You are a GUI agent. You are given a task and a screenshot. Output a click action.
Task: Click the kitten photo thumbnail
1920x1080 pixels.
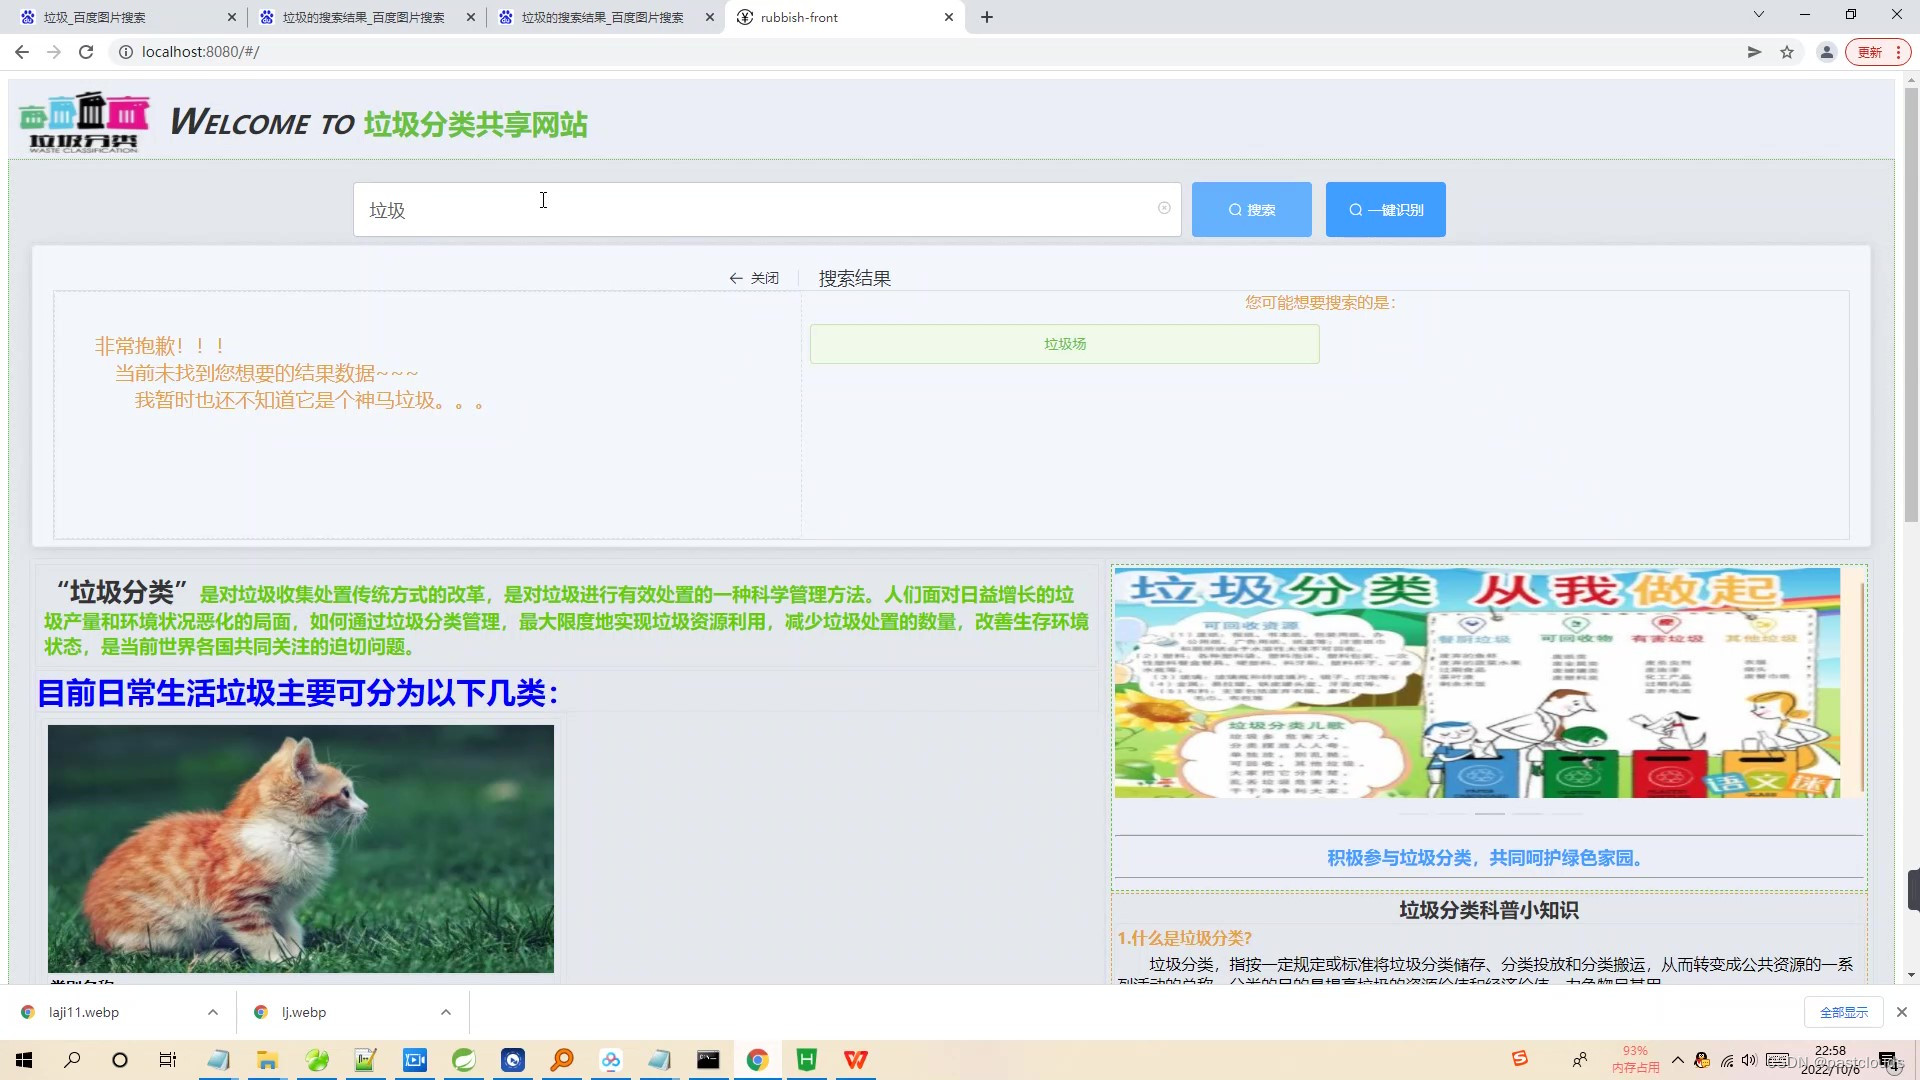pos(300,848)
